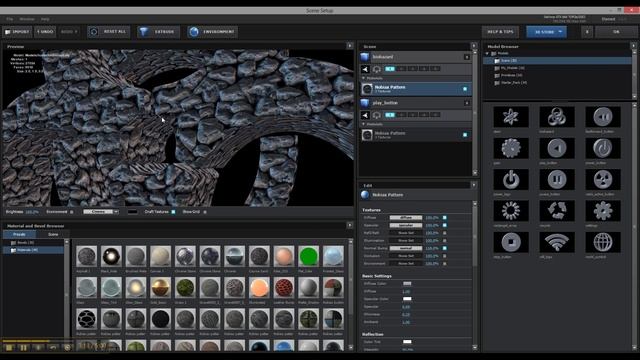The width and height of the screenshot is (640, 360).
Task: Click the Diffuse texture slot
Action: point(406,218)
